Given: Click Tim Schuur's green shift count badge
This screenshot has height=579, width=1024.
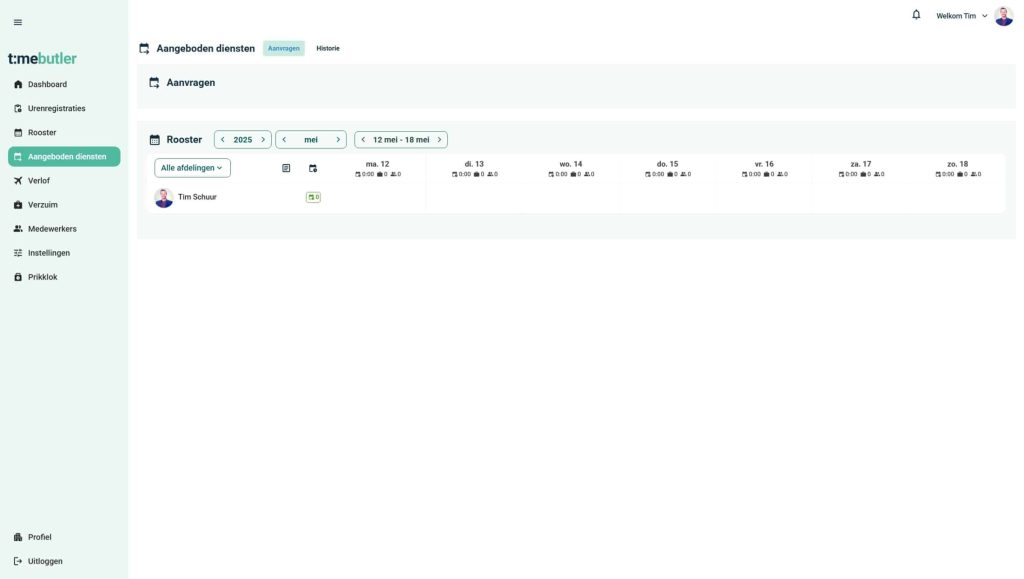Looking at the screenshot, I should click(313, 197).
